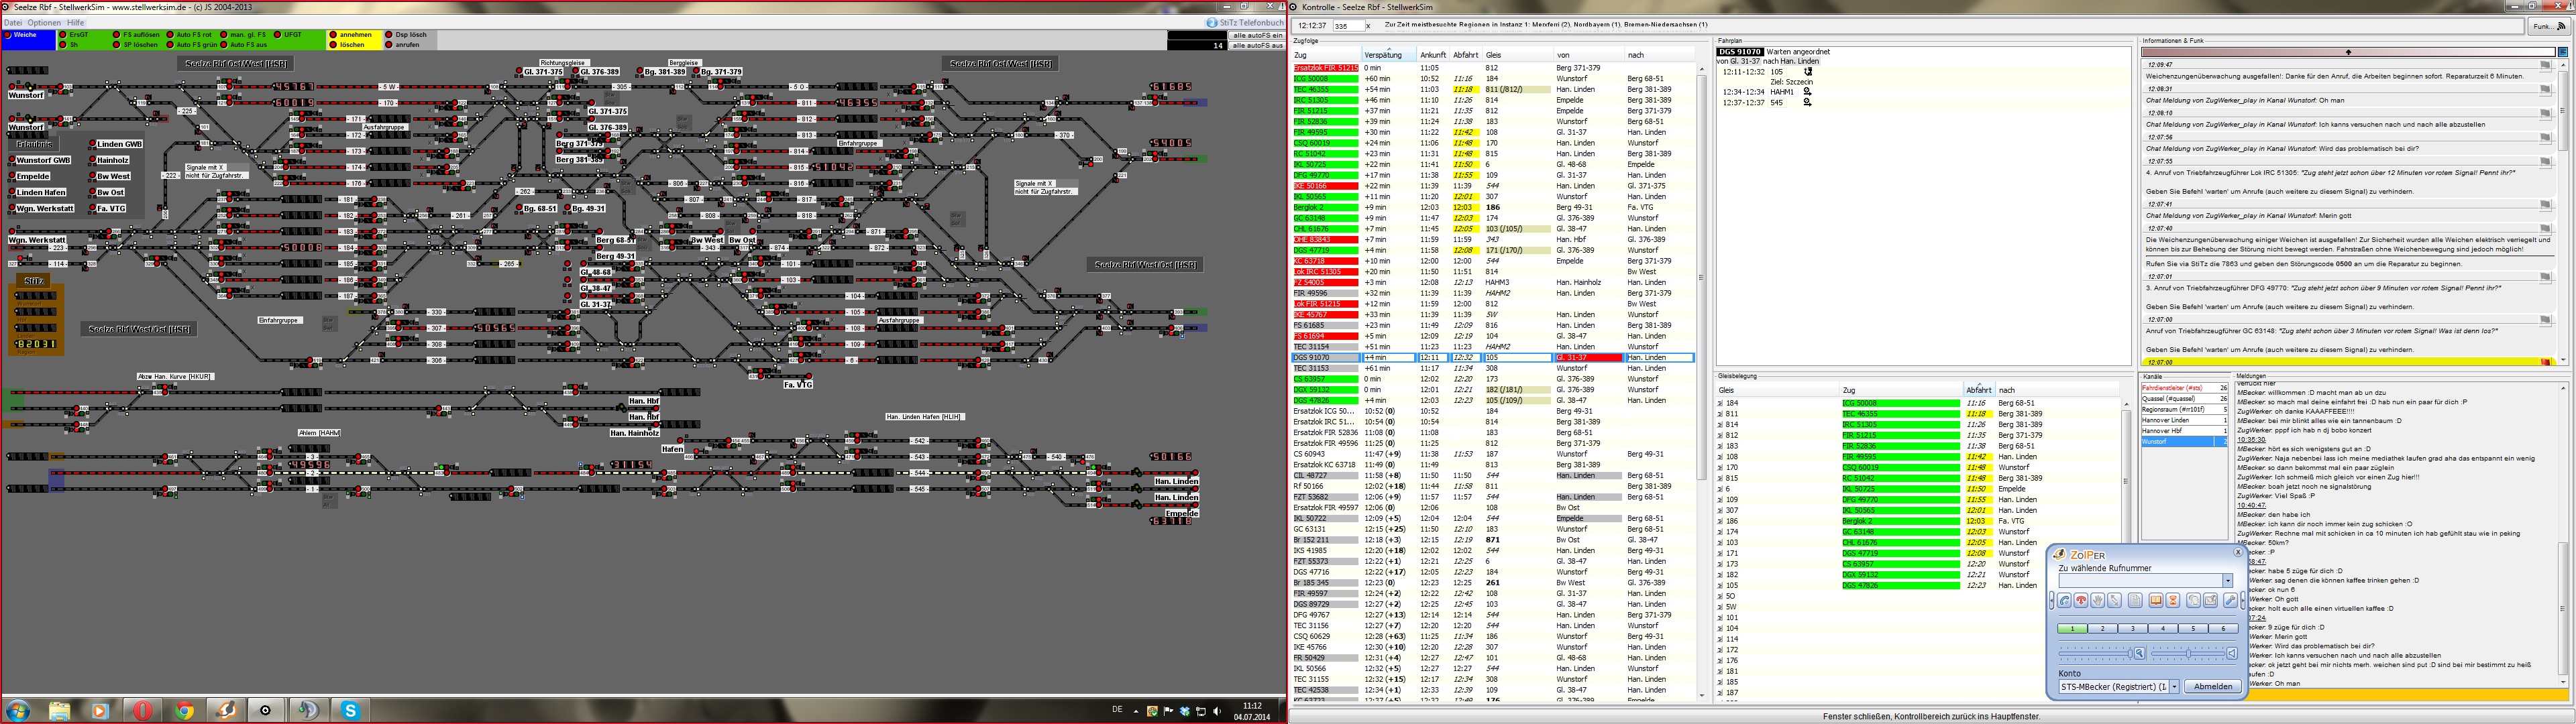Open the Hilfe menu
This screenshot has width=2576, height=724.
[75, 22]
